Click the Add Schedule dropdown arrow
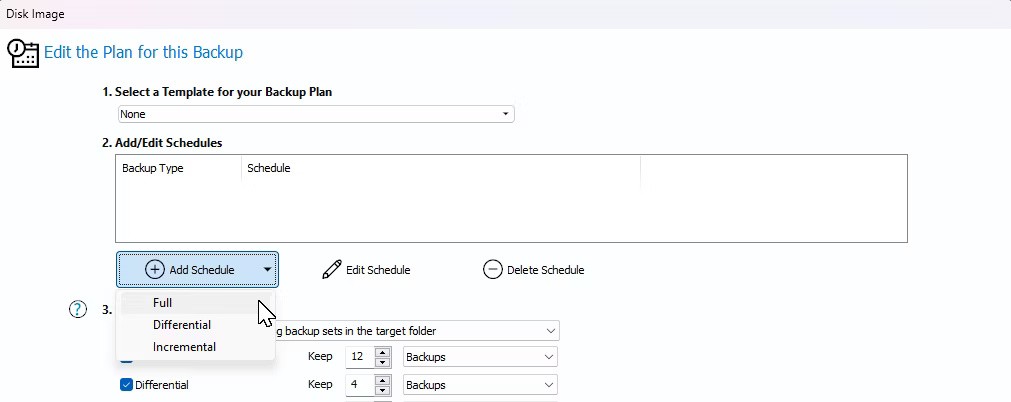The width and height of the screenshot is (1011, 402). 267,270
